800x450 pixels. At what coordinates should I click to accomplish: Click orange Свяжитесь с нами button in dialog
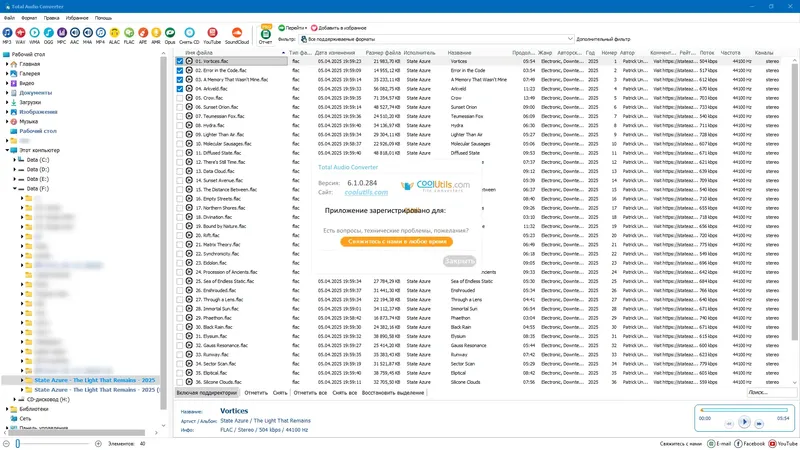[x=396, y=242]
